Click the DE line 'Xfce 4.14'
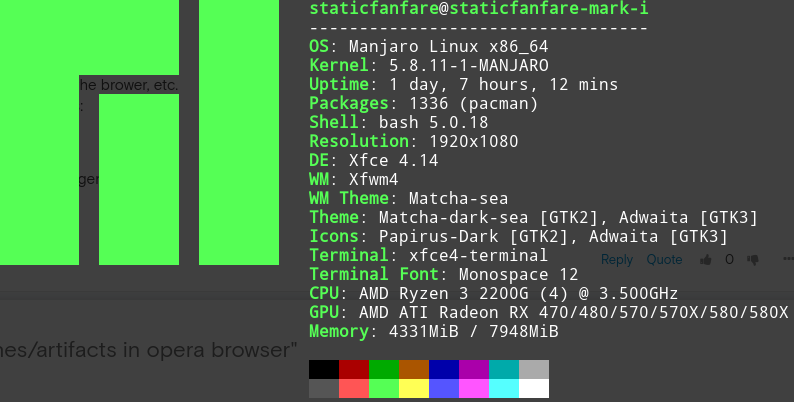 (x=374, y=160)
